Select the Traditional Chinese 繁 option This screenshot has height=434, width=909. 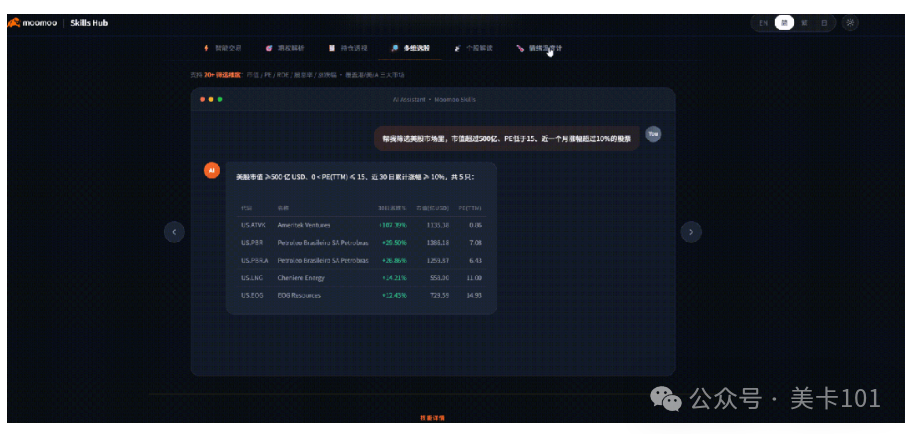[804, 23]
